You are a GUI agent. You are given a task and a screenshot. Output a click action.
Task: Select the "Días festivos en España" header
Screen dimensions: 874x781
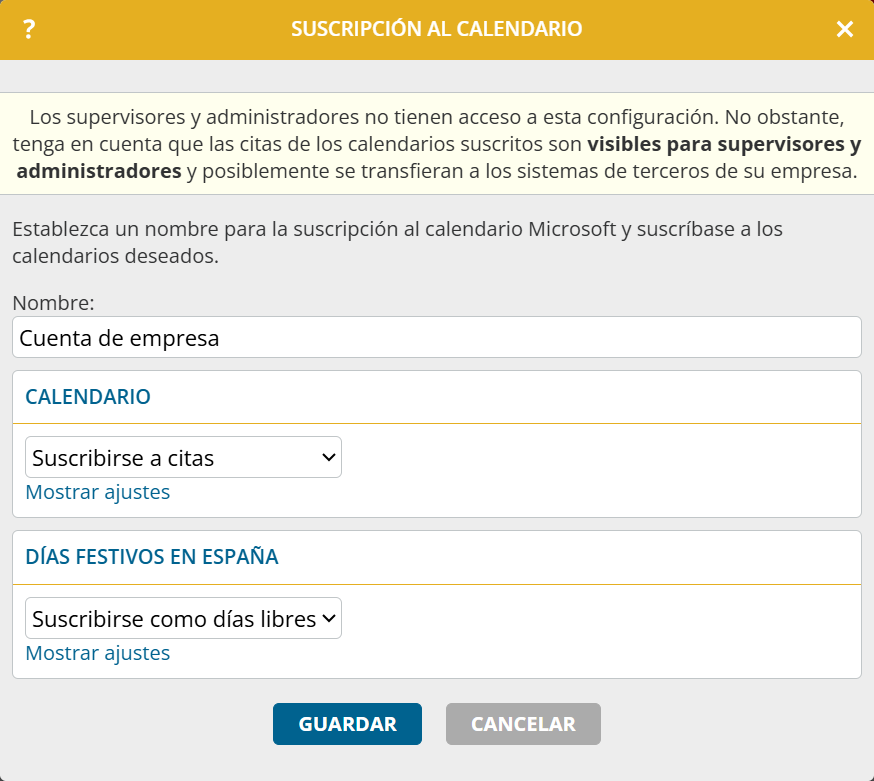coord(152,557)
